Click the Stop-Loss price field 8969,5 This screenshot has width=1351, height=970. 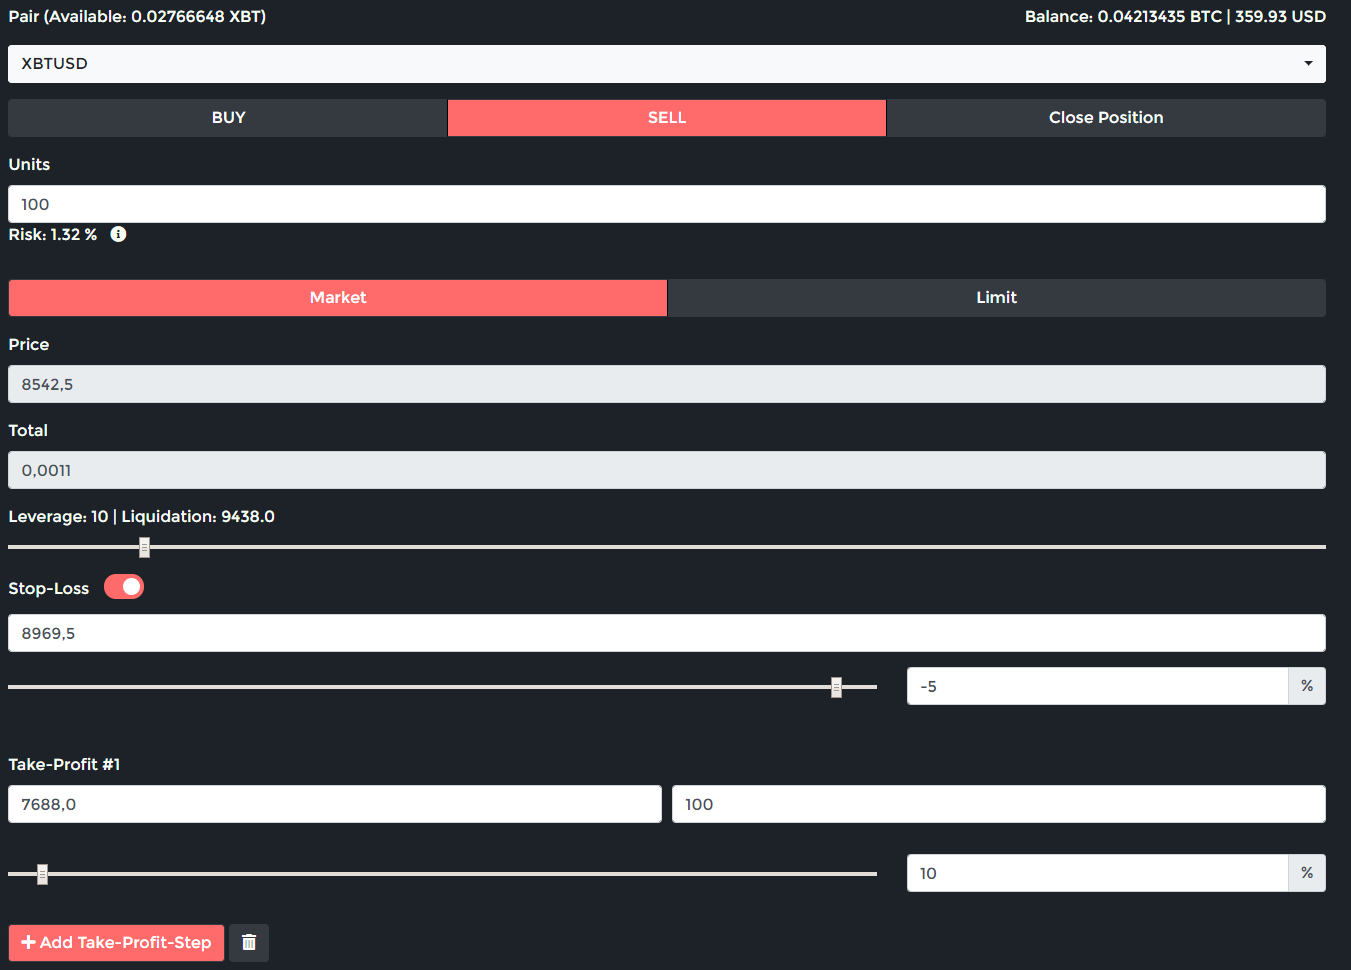[x=666, y=633]
